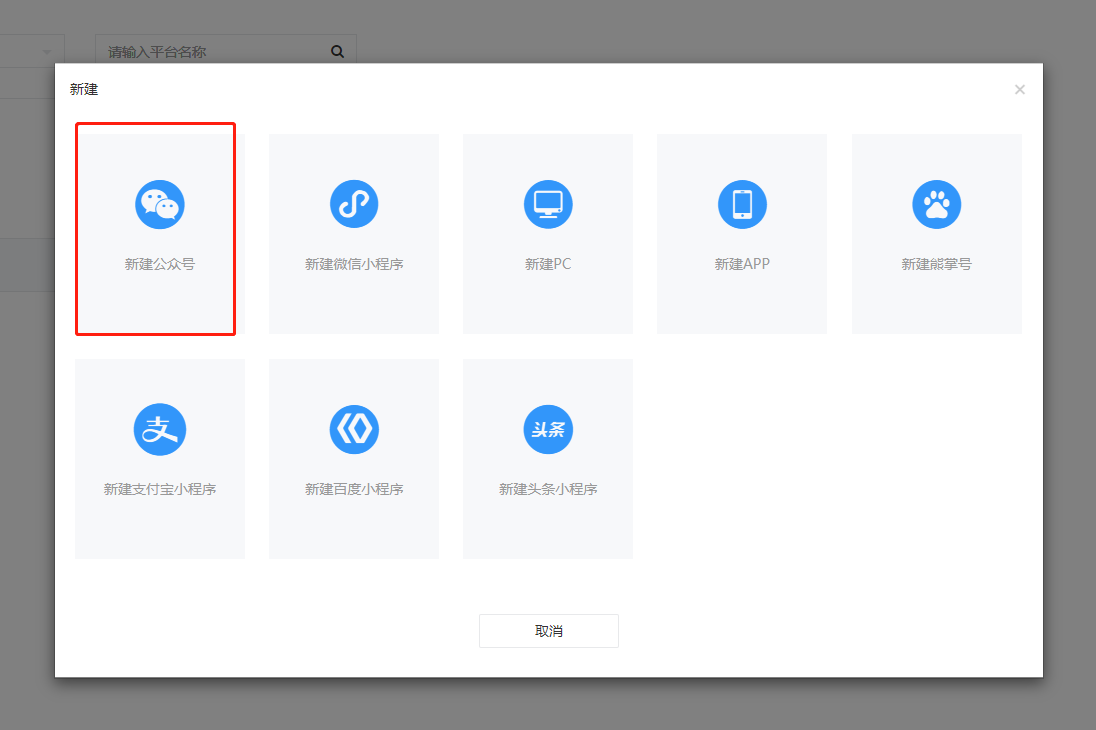
Task: Select the 新建头条小程序 label
Action: pyautogui.click(x=548, y=489)
